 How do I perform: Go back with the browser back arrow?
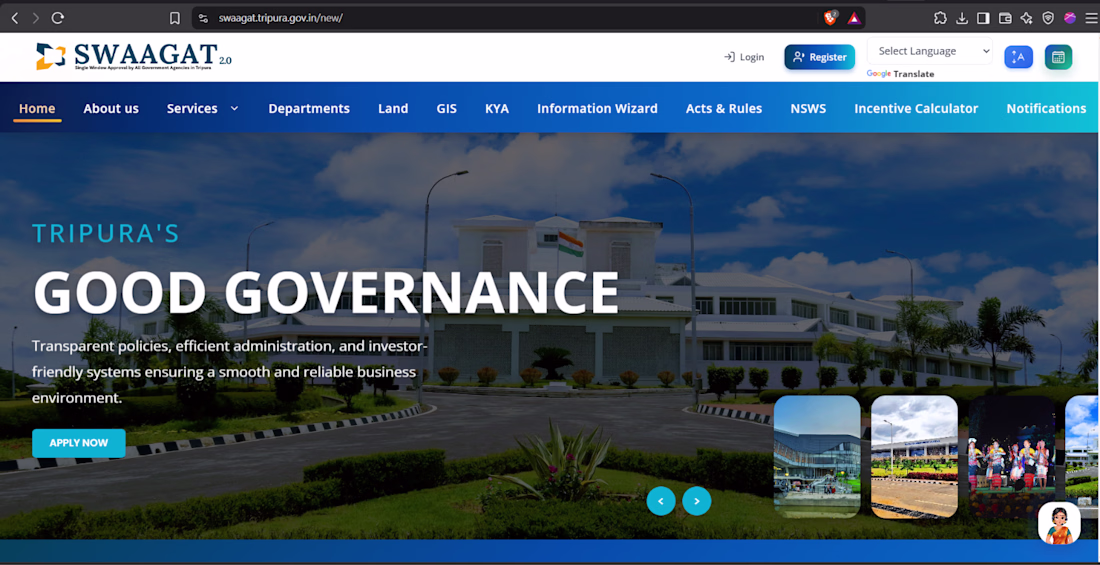(x=15, y=18)
